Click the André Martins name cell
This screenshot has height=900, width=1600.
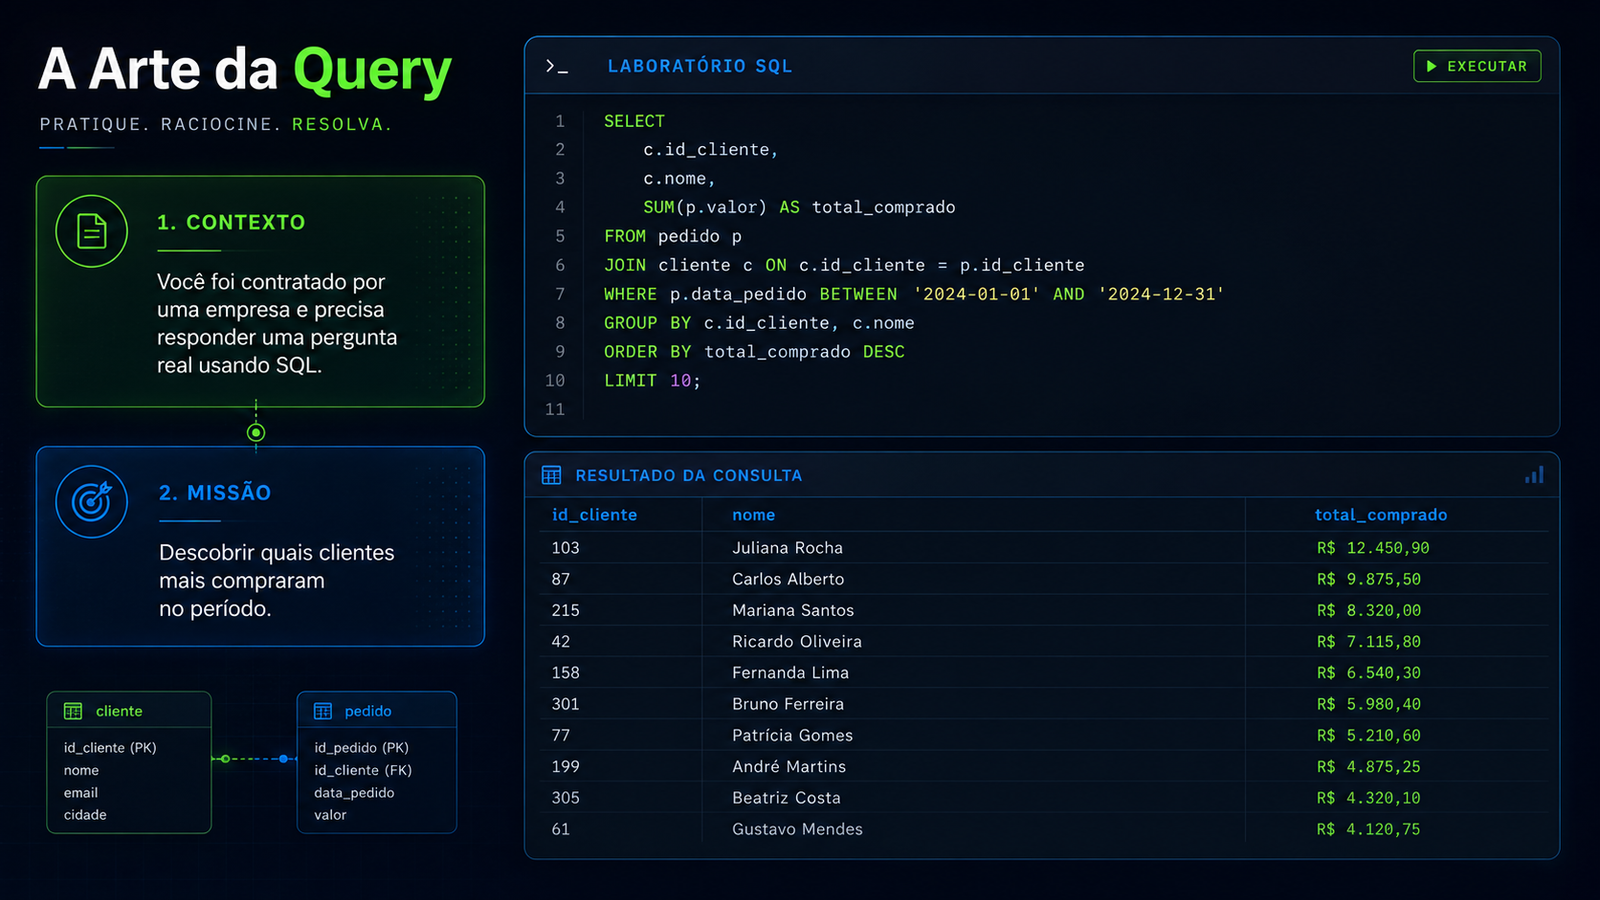click(789, 766)
